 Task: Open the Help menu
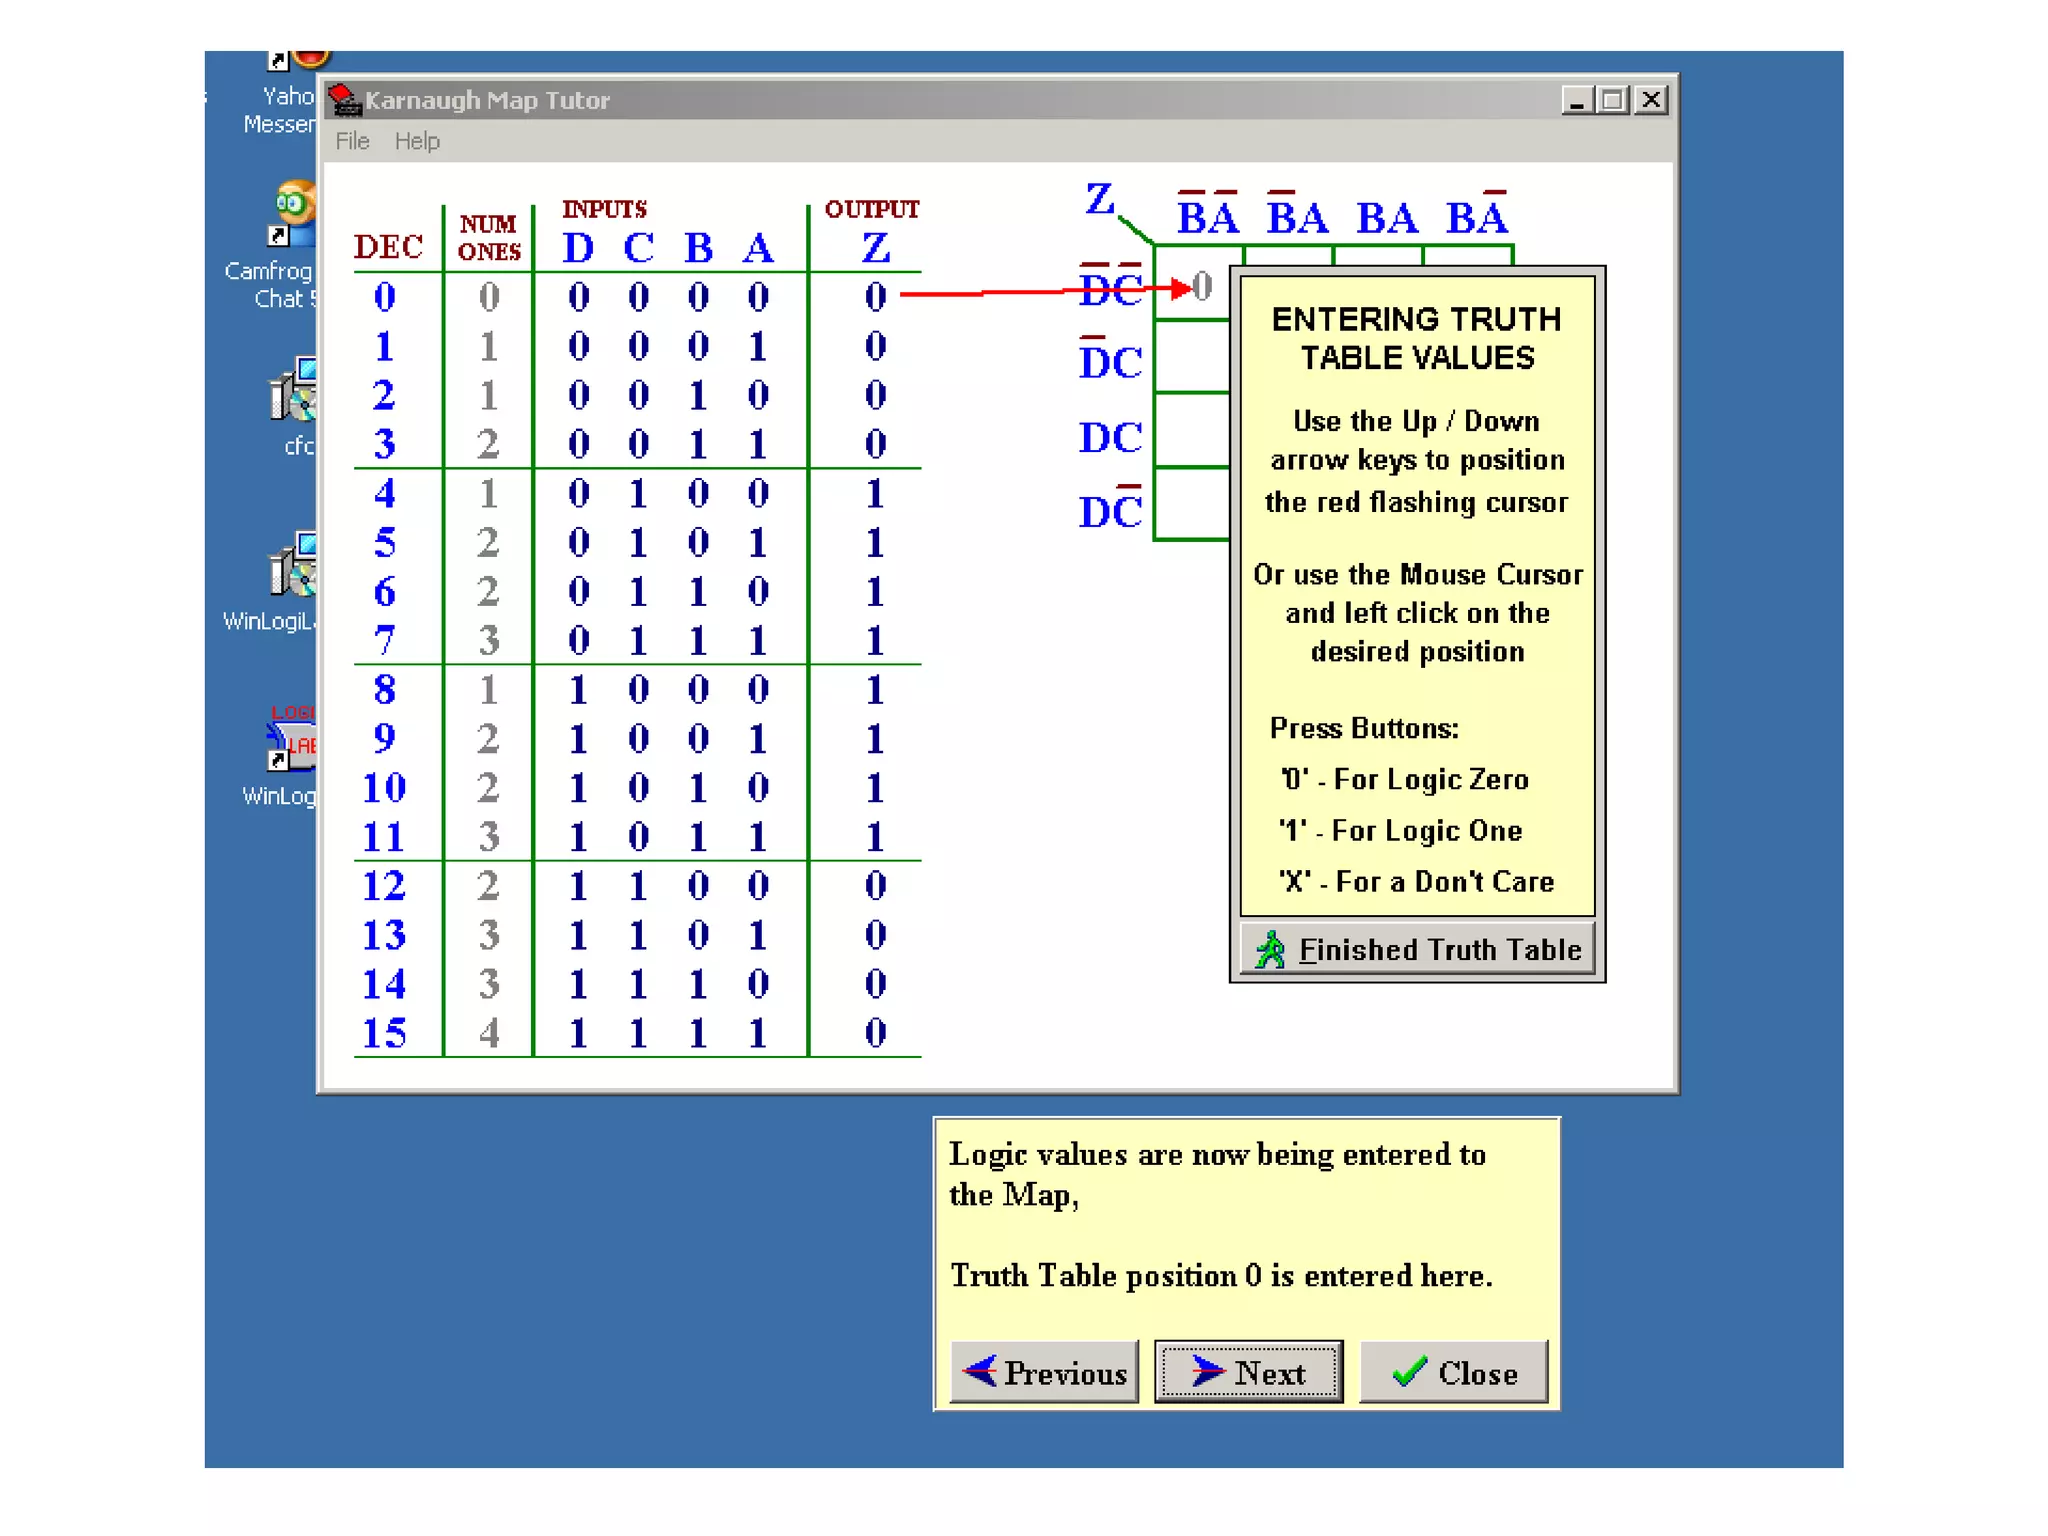point(417,141)
